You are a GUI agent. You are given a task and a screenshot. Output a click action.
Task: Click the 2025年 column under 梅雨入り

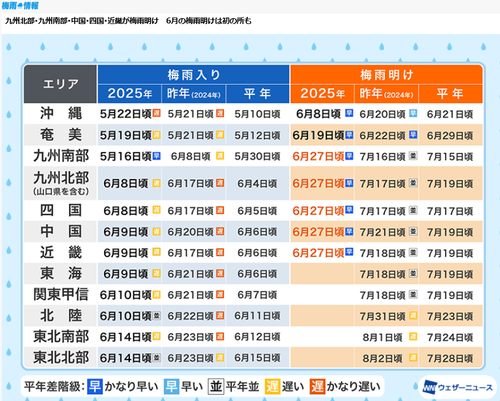(x=129, y=94)
